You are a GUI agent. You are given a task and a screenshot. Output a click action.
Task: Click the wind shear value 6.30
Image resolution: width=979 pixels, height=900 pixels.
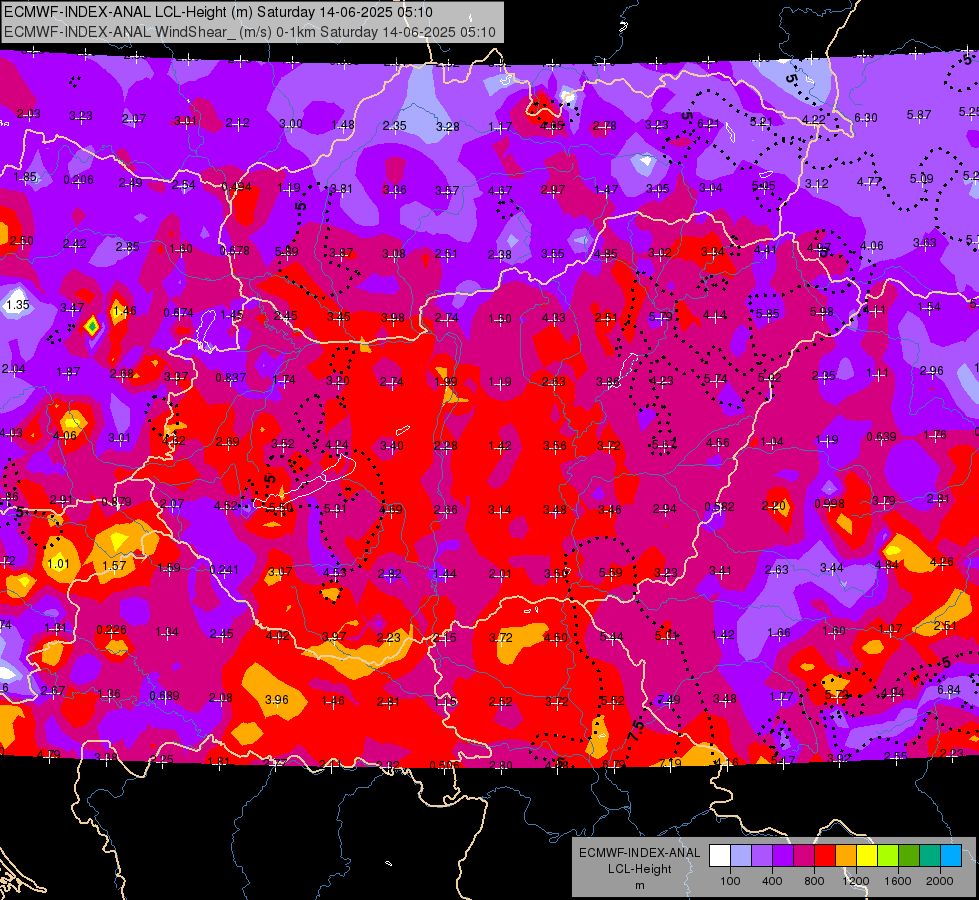(866, 117)
